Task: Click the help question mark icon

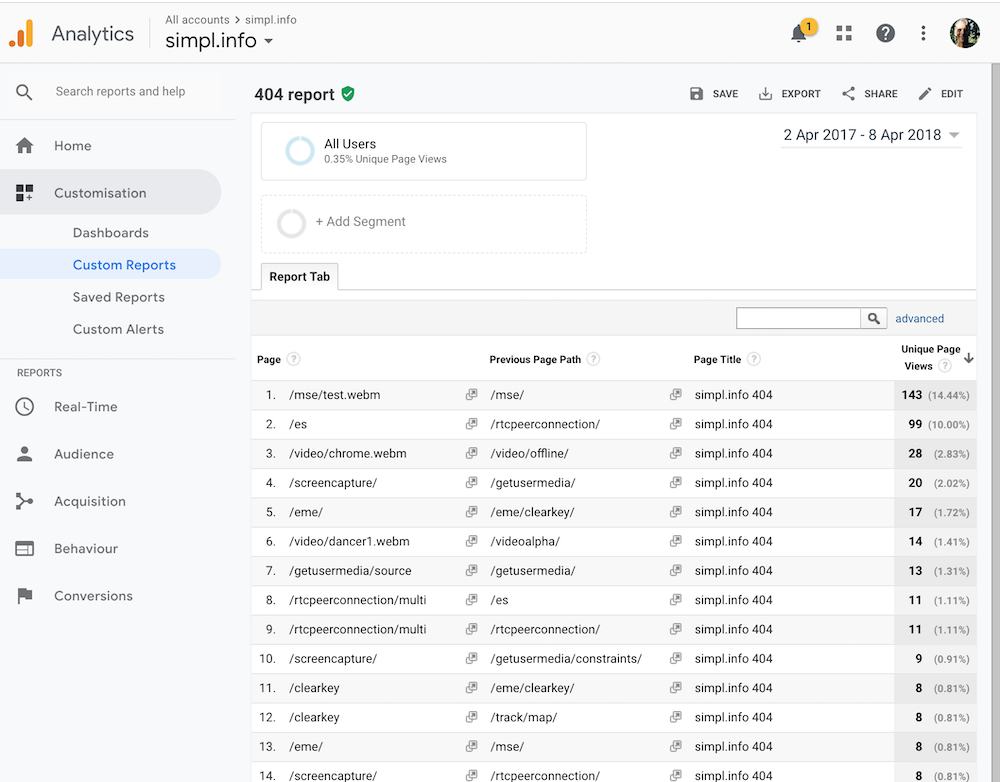Action: point(885,33)
